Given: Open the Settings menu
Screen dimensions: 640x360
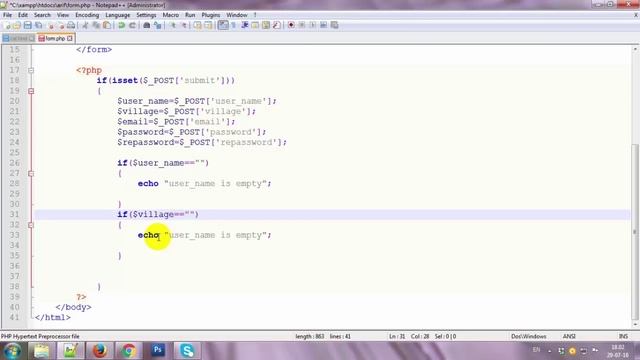Looking at the screenshot, I should click(146, 15).
